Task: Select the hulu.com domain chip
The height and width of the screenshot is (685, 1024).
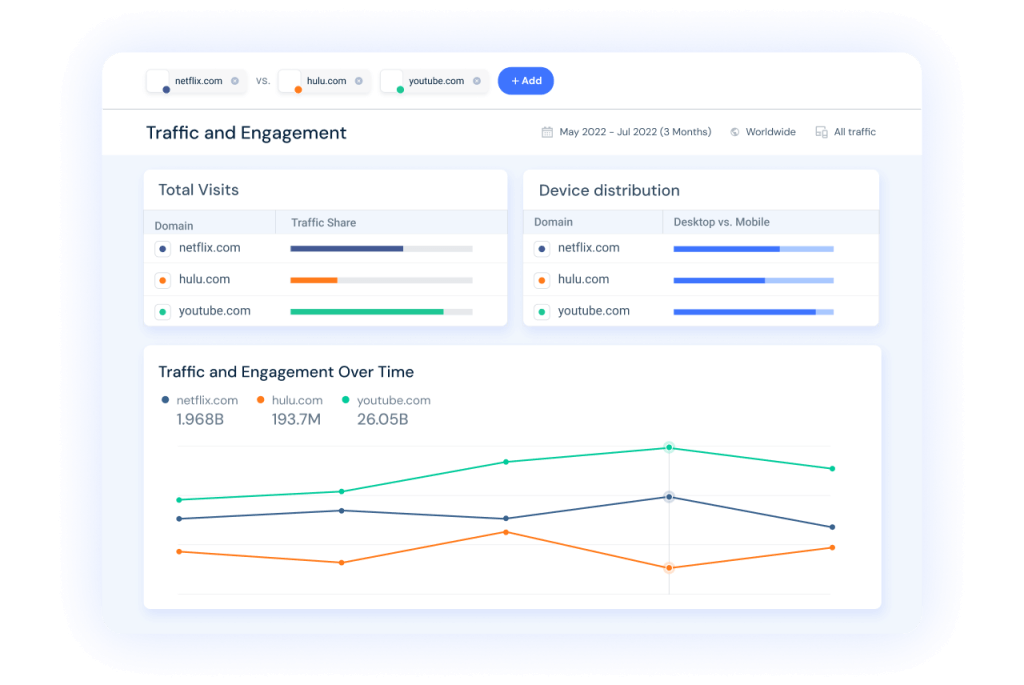Action: tap(324, 81)
